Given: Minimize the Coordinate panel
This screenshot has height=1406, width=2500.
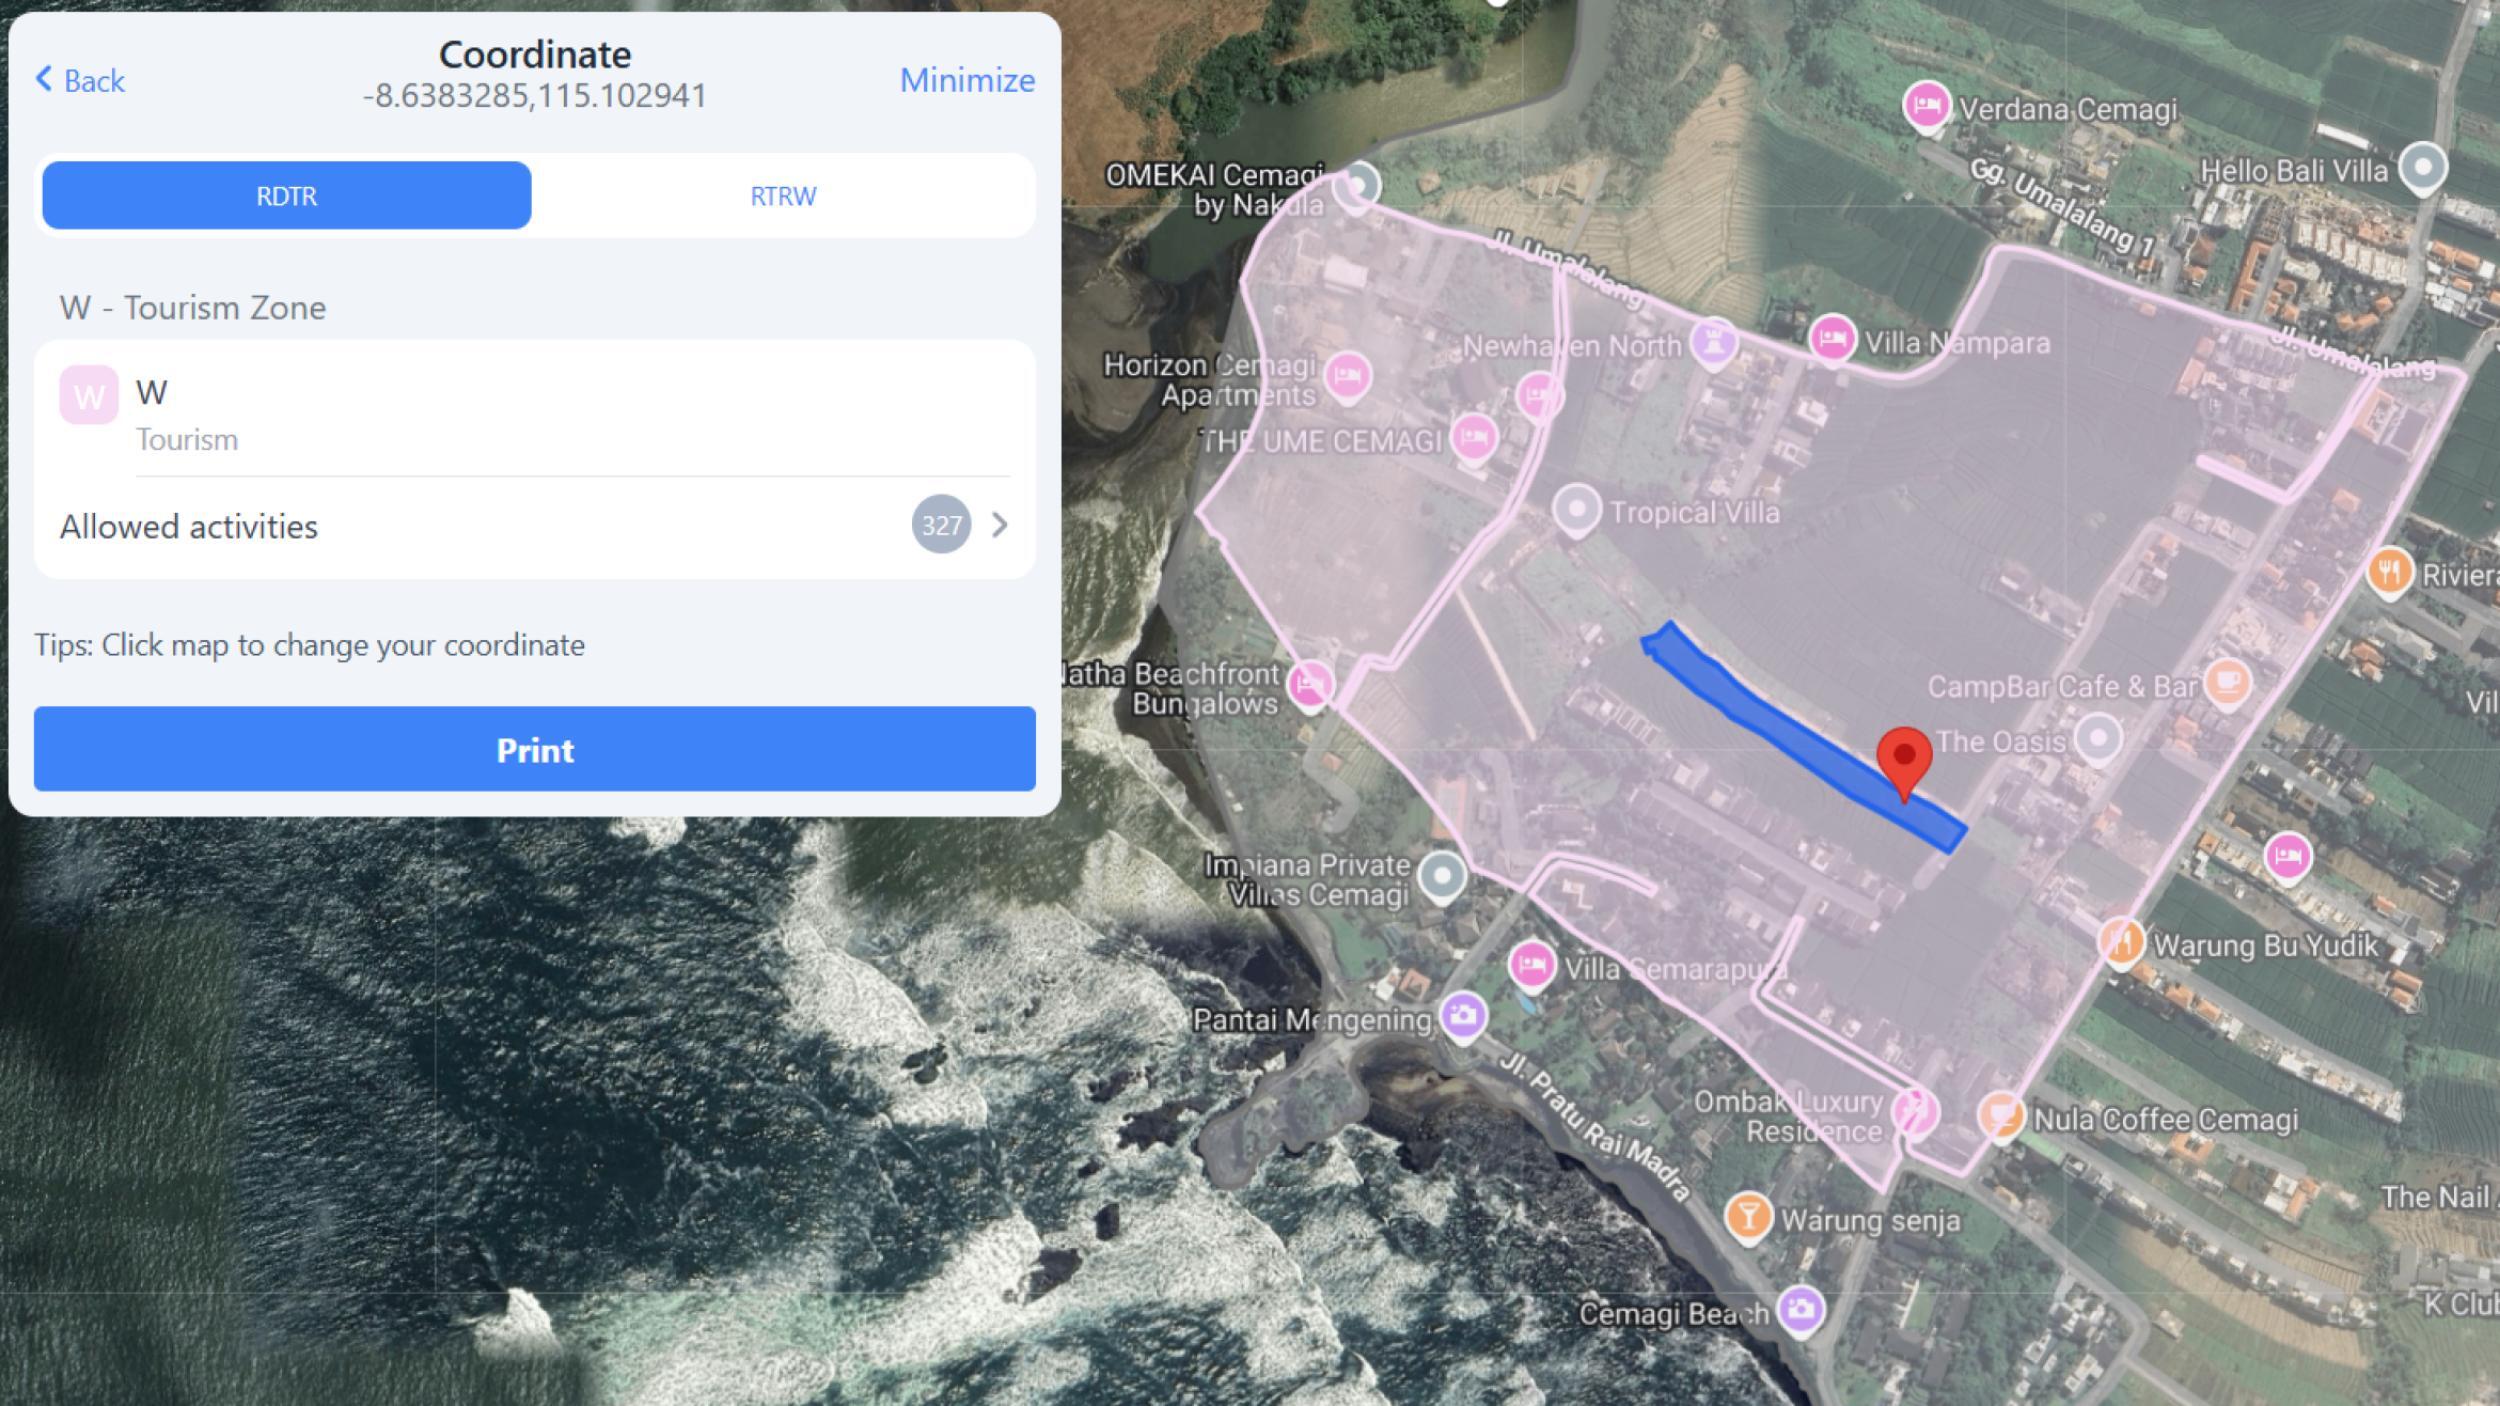Looking at the screenshot, I should [966, 80].
